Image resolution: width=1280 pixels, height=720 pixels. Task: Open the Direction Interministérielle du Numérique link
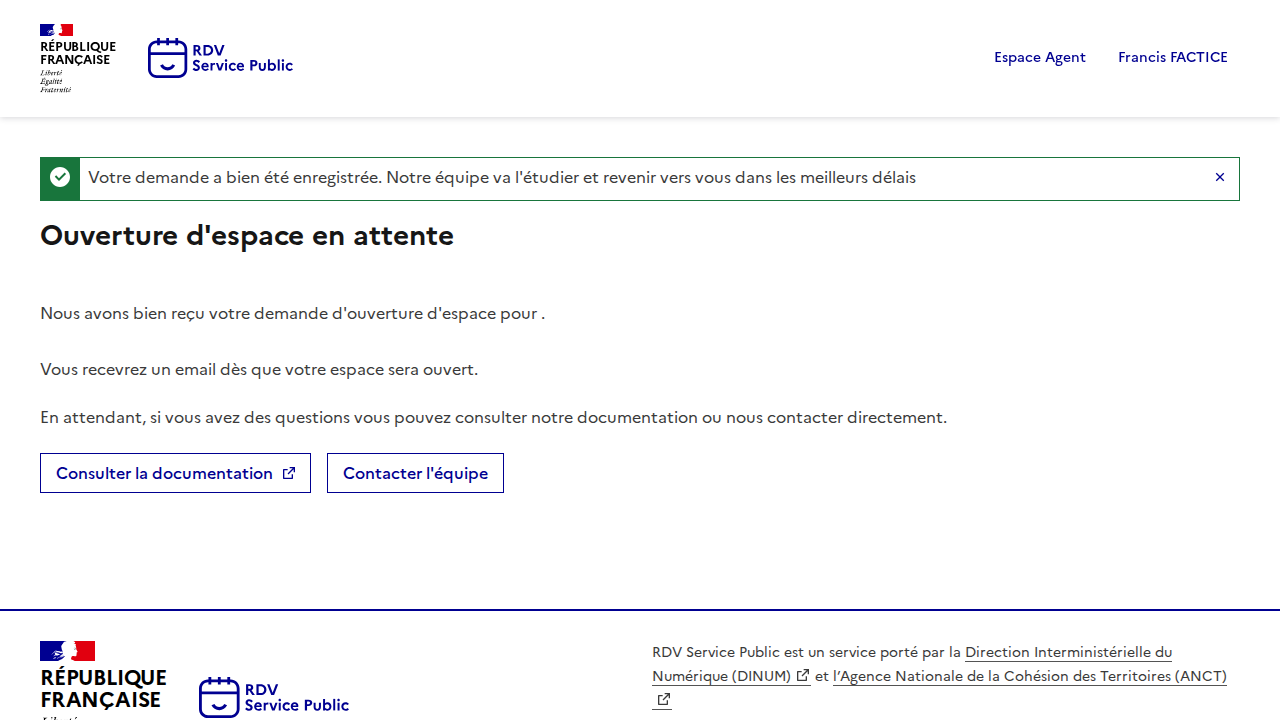(1067, 653)
